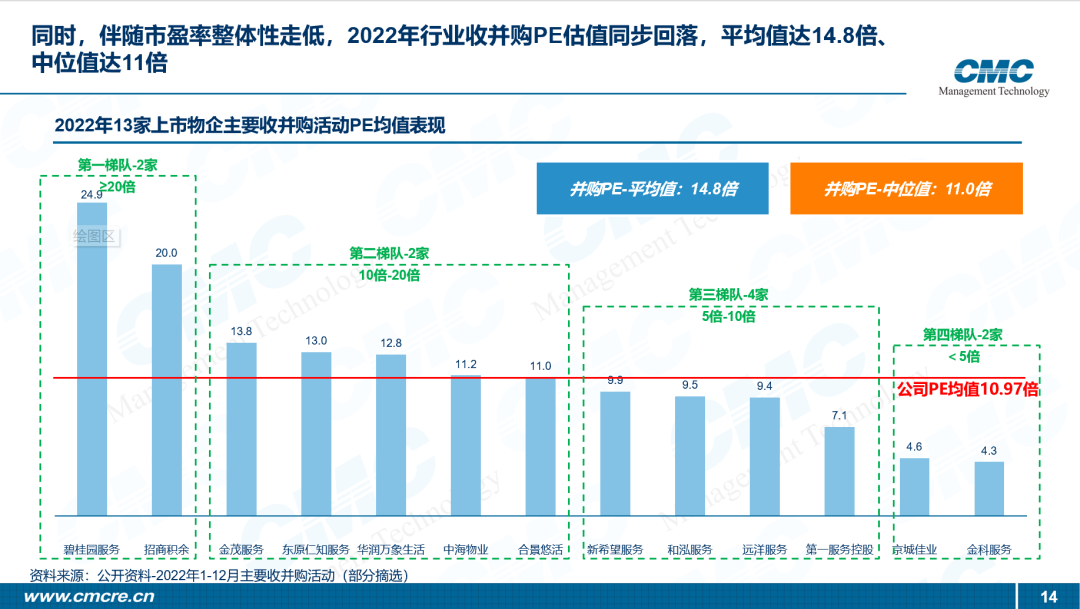Click the red 公司PE均值10.97倍 label
1080x609 pixels.
[968, 389]
